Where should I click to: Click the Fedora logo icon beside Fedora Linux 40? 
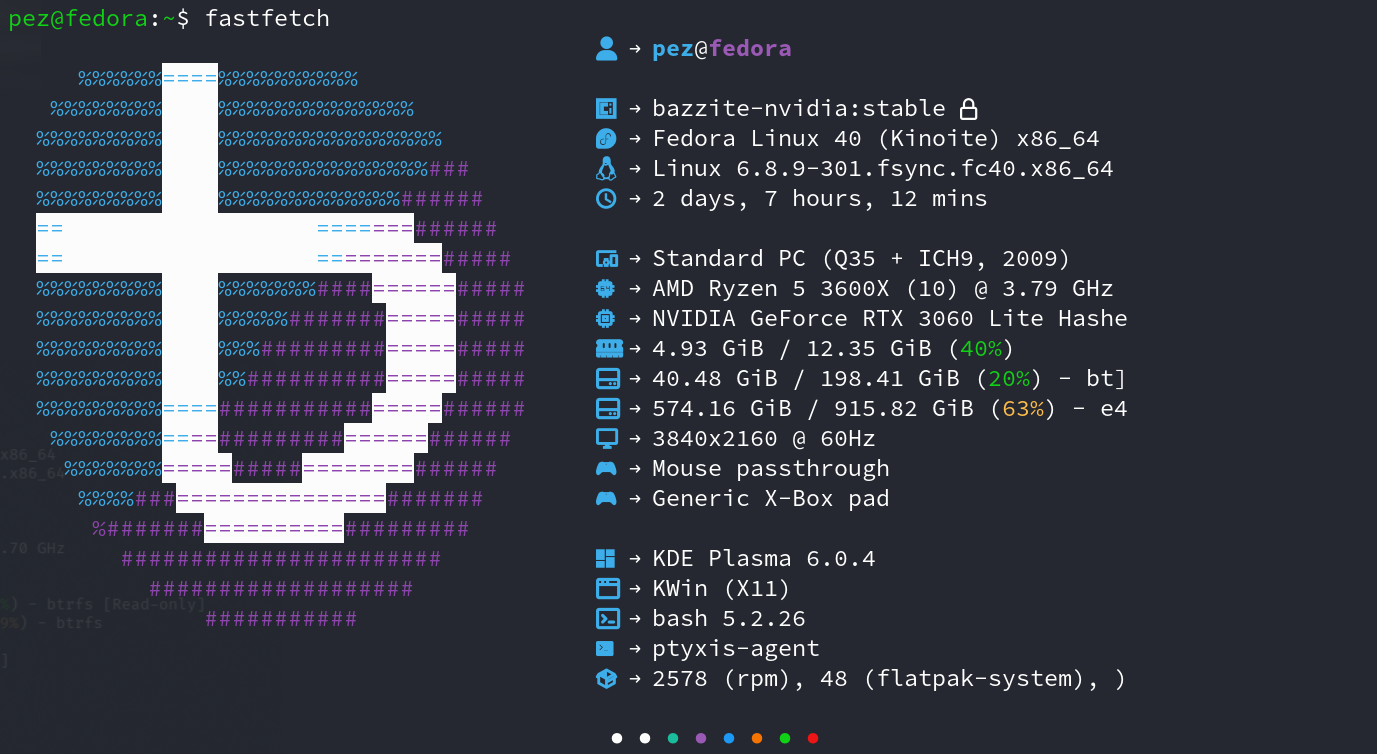coord(606,138)
